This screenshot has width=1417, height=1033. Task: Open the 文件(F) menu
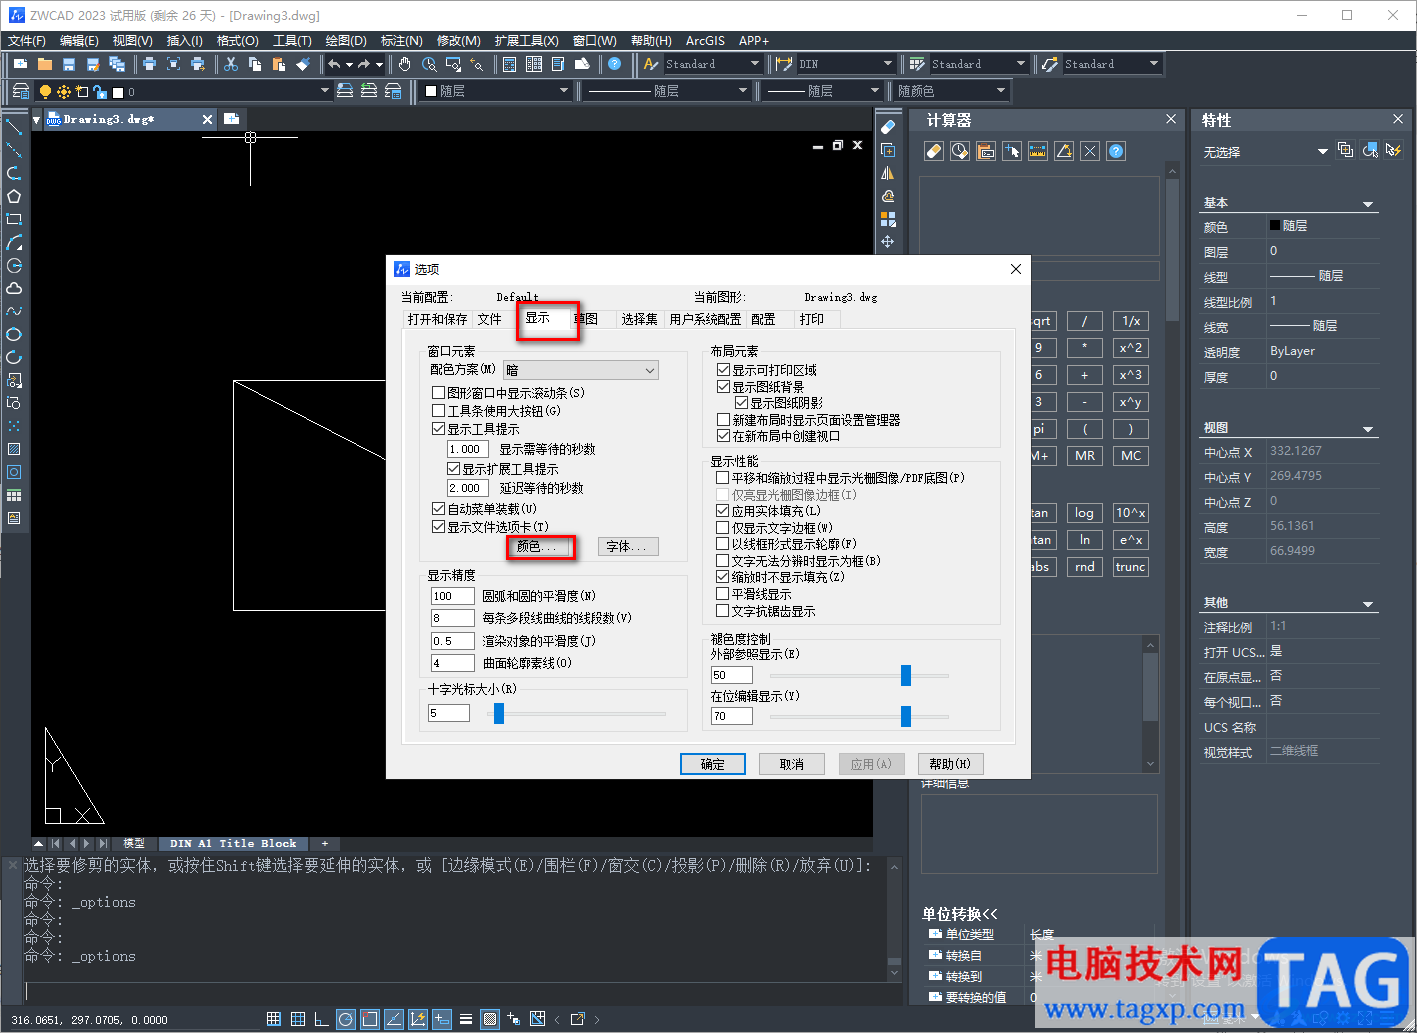pyautogui.click(x=27, y=41)
